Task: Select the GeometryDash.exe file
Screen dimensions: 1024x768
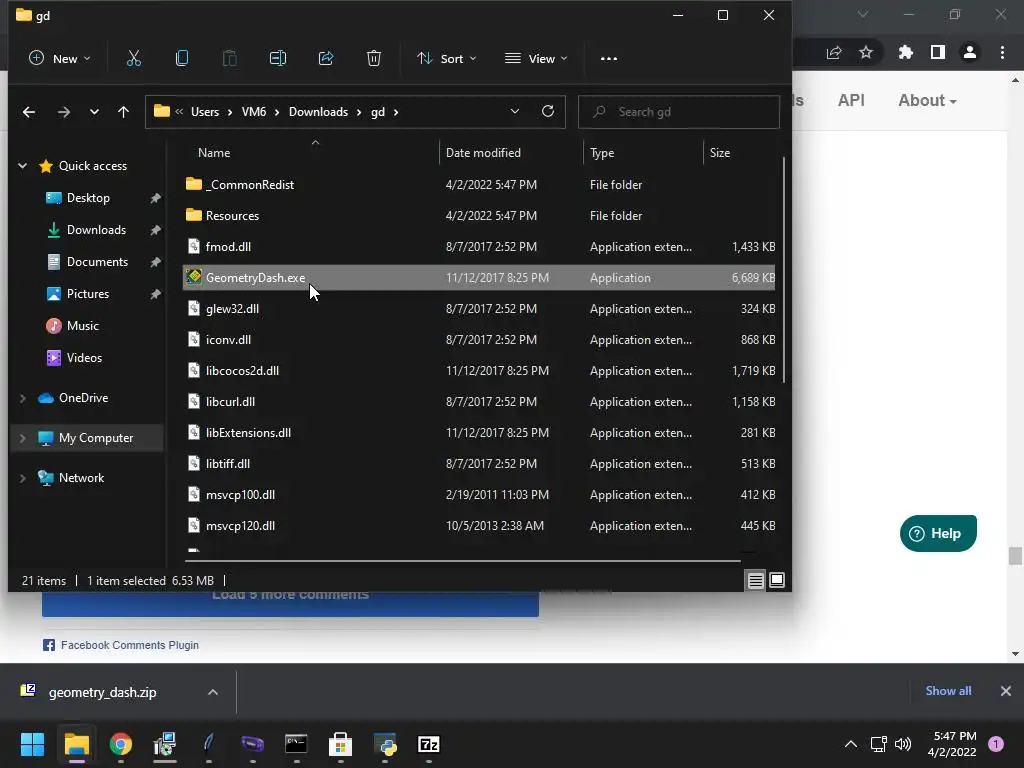Action: [x=479, y=278]
